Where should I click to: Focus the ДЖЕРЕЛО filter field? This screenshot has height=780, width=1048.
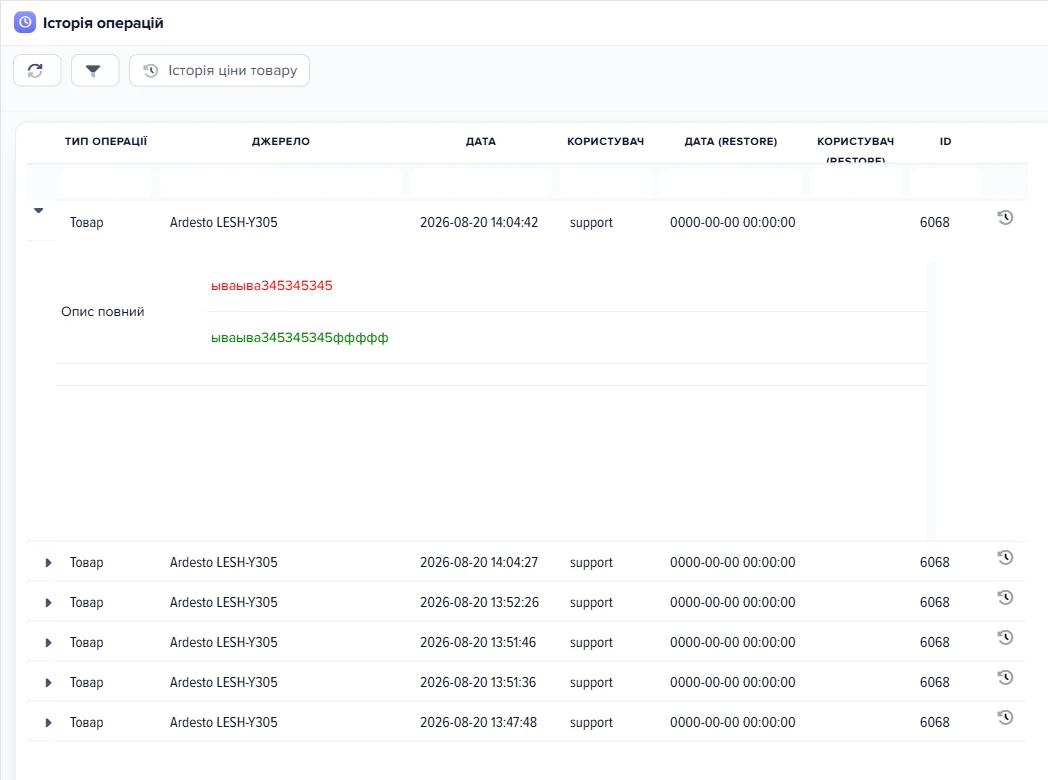pos(281,182)
